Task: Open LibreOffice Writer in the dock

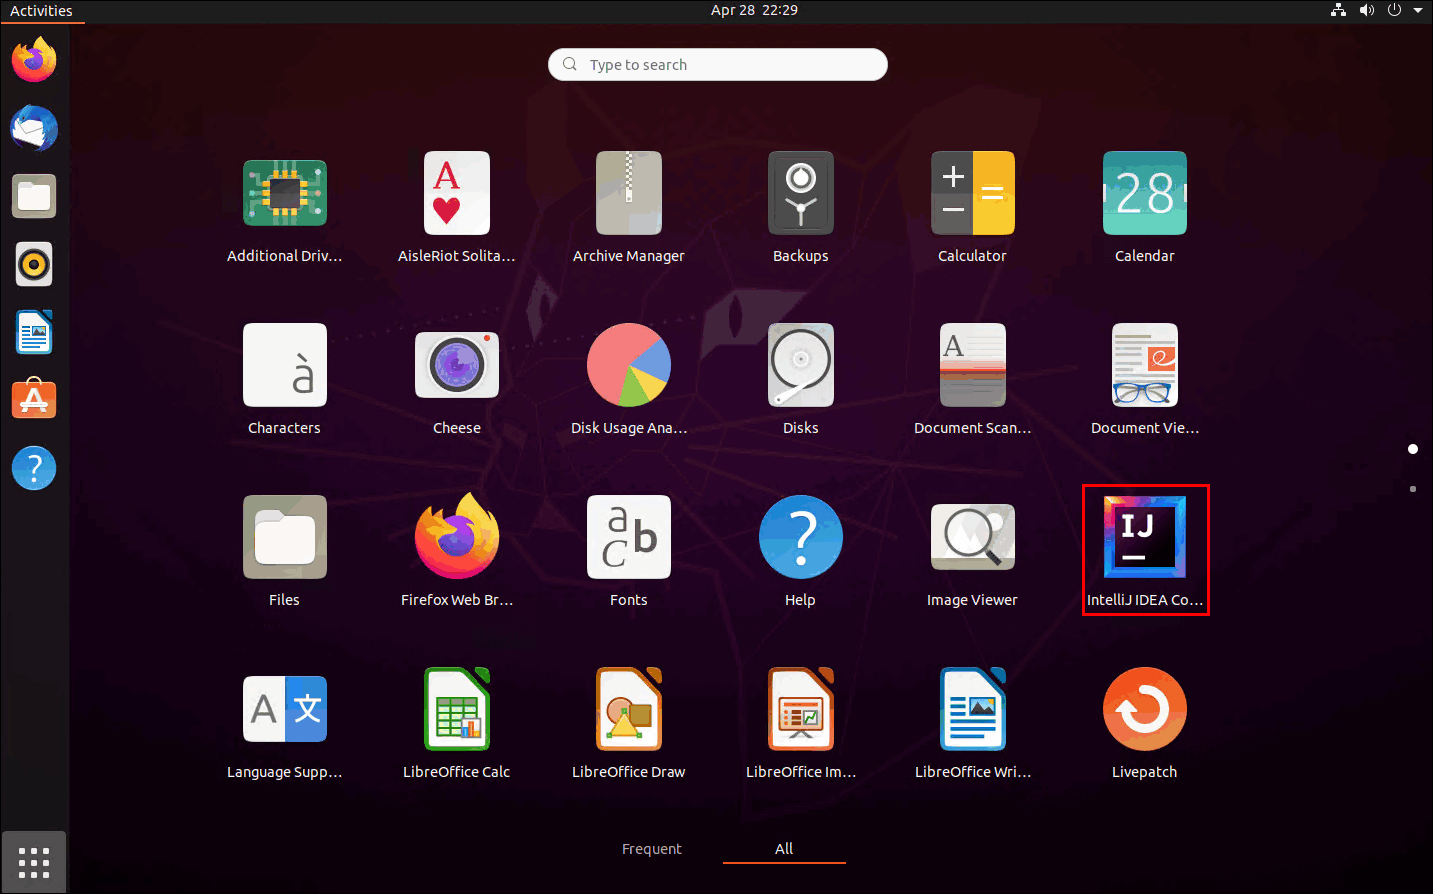Action: pos(34,332)
